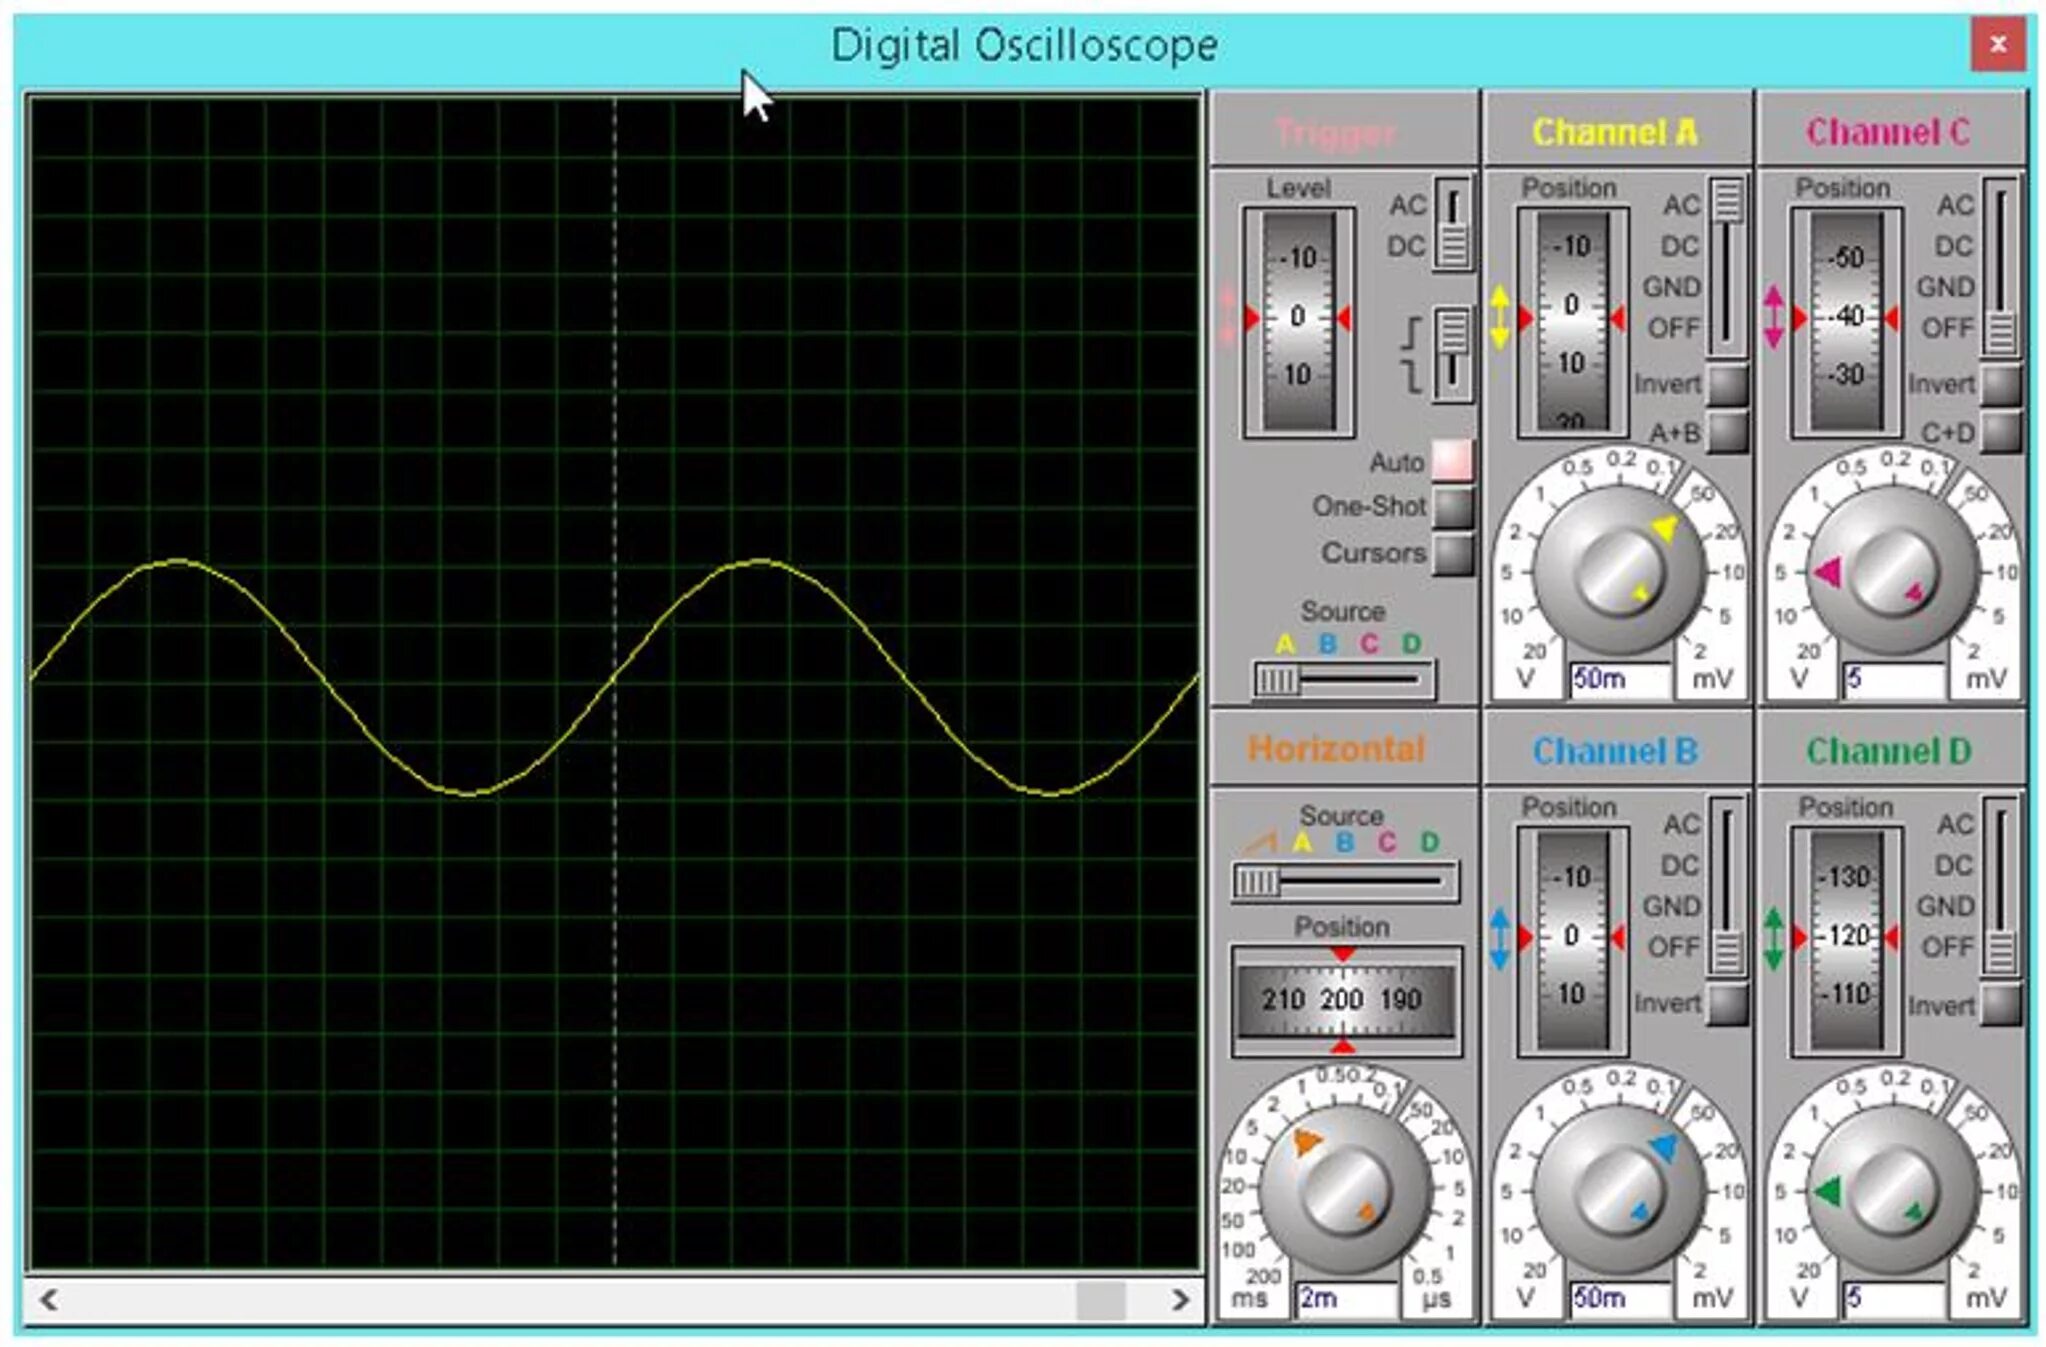Toggle Channel A Invert button

1727,384
